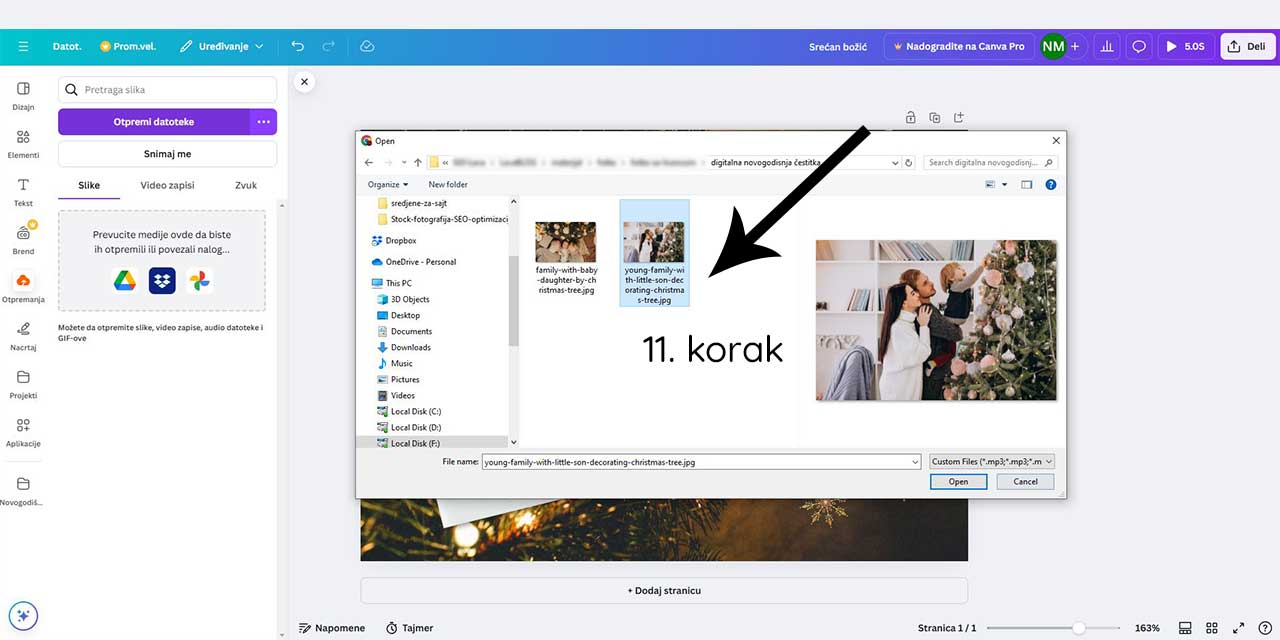Enter fullscreen presentation mode via diagonal arrows icon
The image size is (1280, 640).
[x=1238, y=628]
